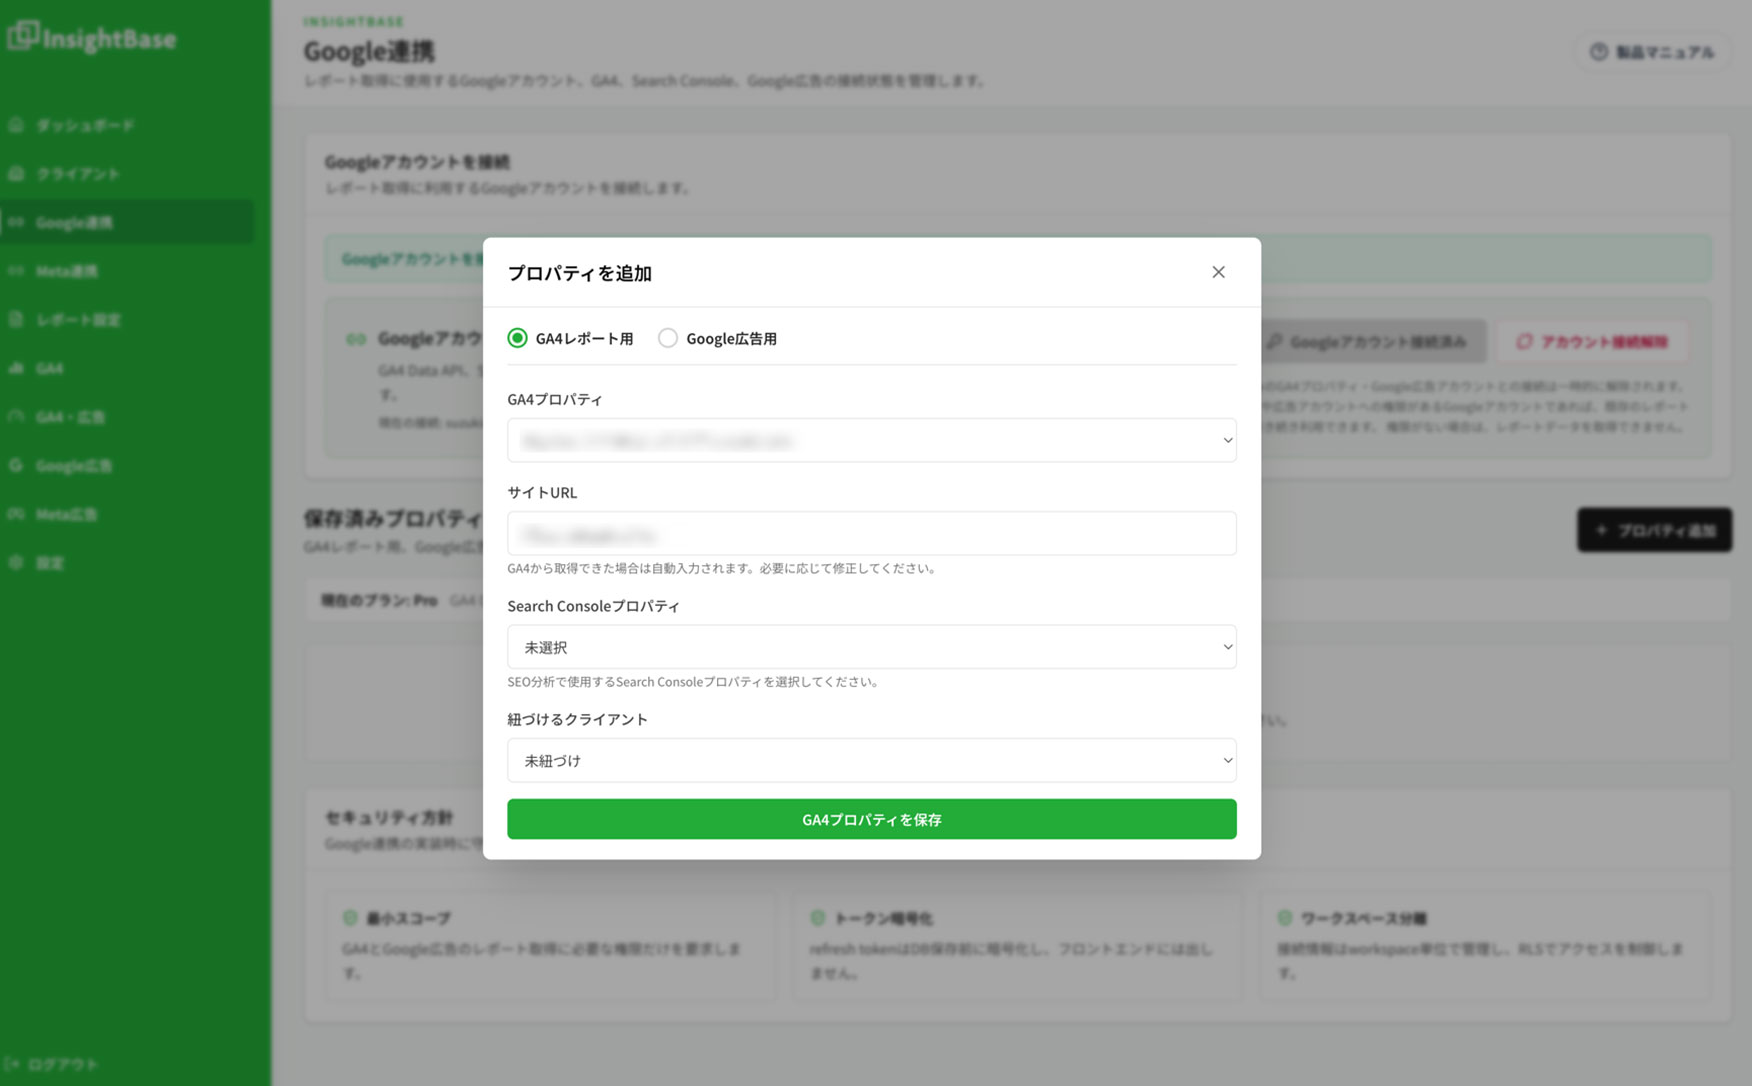Screen dimensions: 1752x1086
Task: Click the Googleアカウント接続済み button
Action: point(1373,342)
